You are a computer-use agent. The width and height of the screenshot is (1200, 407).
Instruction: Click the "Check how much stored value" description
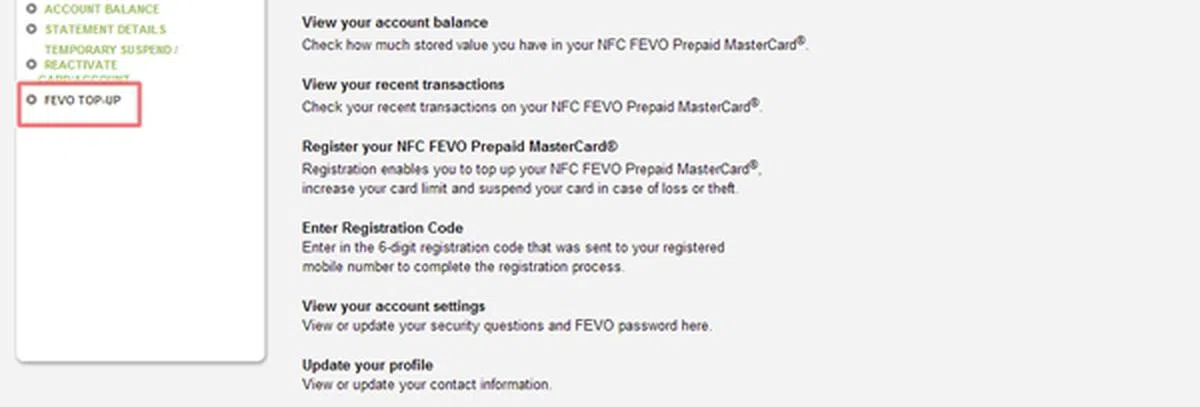coord(554,44)
